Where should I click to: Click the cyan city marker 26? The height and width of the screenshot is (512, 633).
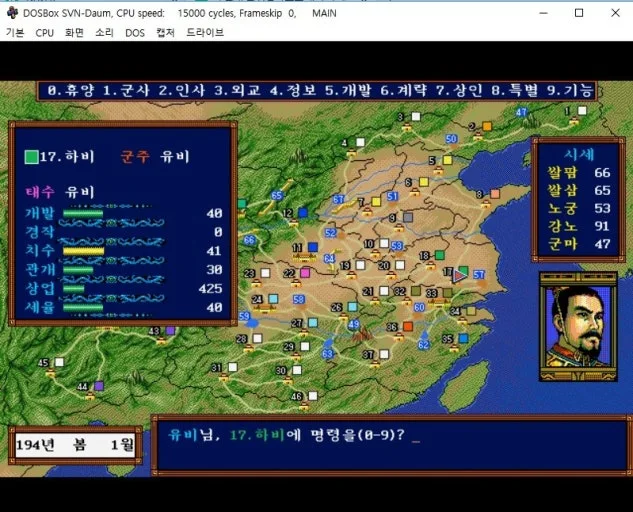[x=353, y=306]
